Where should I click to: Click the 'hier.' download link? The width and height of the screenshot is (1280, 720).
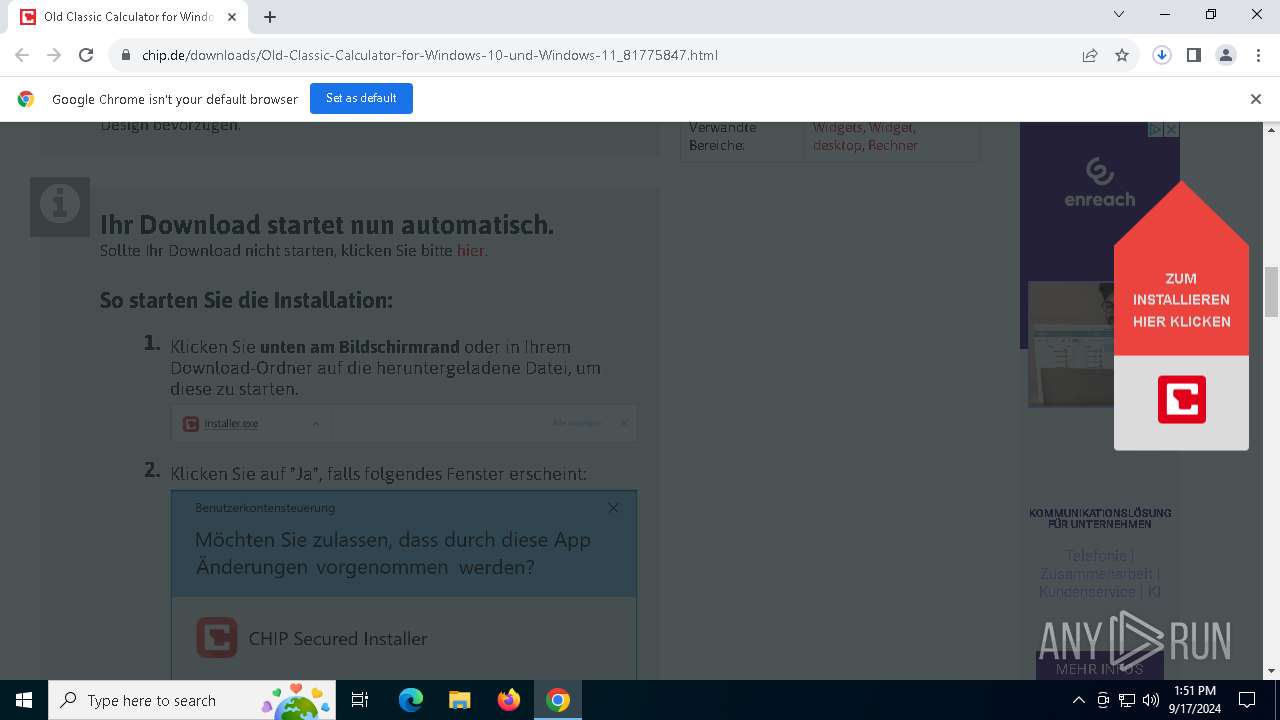pos(472,251)
